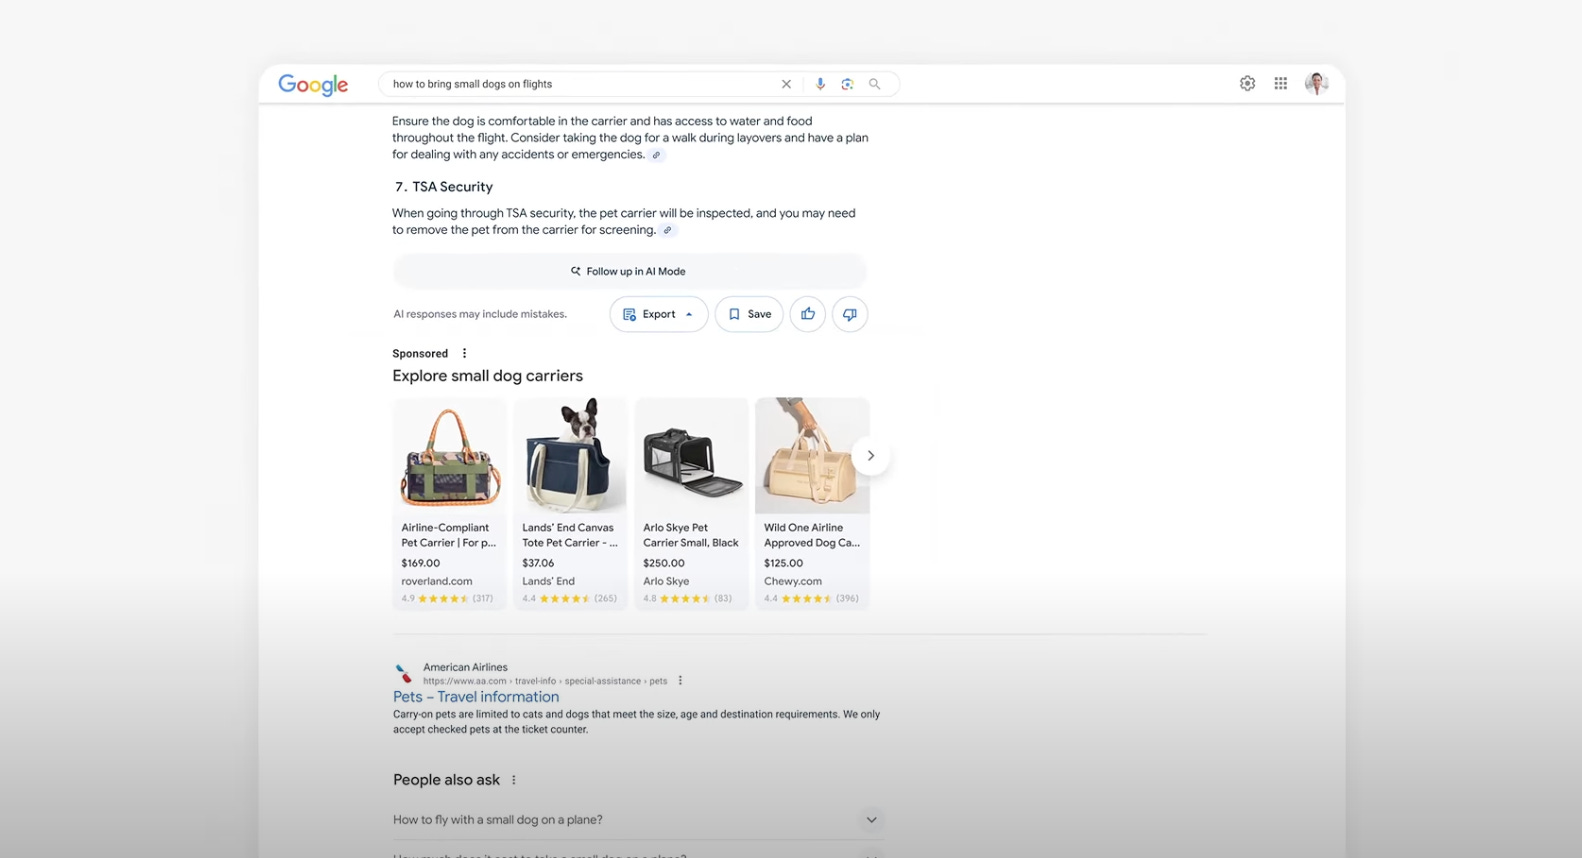The height and width of the screenshot is (858, 1582).
Task: Click the aa.com breadcrumb URL
Action: 545,681
